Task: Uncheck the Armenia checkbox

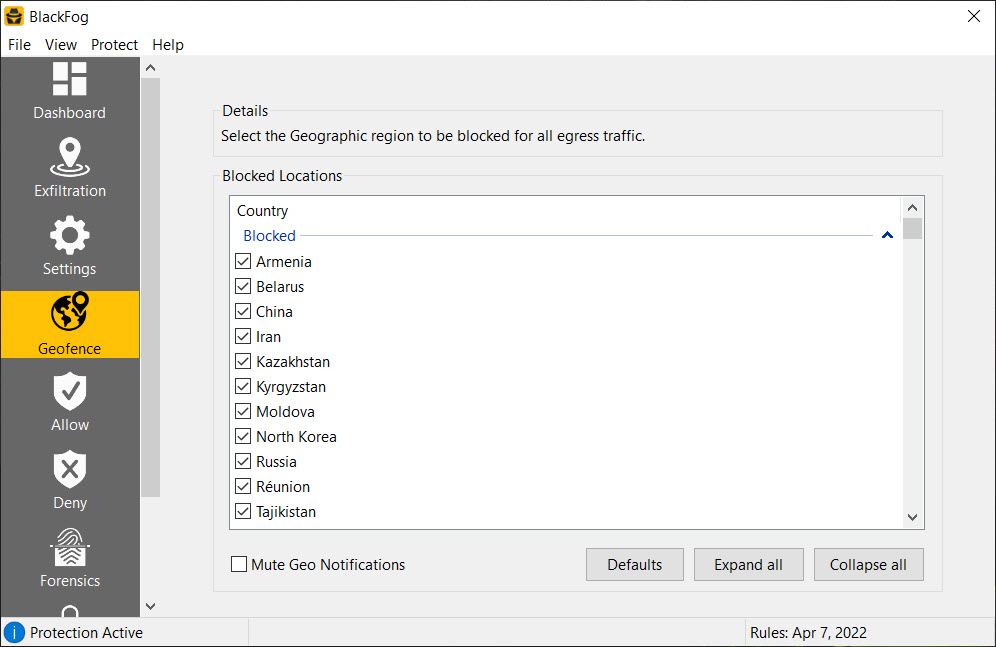Action: pos(243,262)
